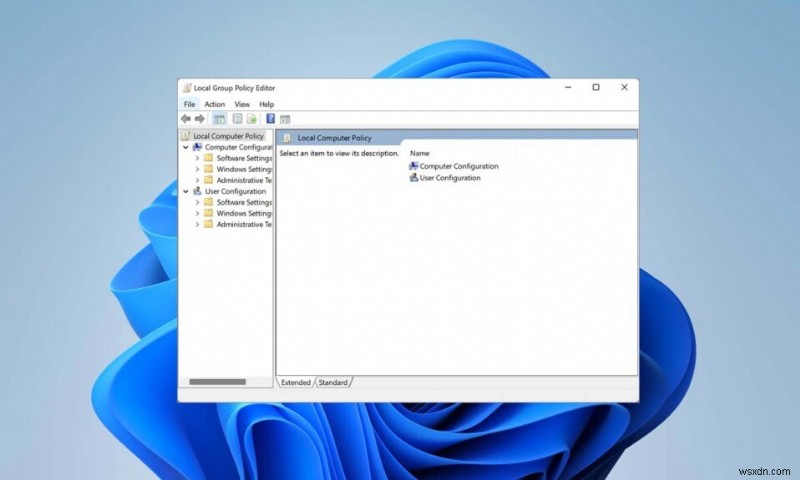The height and width of the screenshot is (480, 800).
Task: Collapse the Computer Configuration tree node
Action: click(186, 147)
